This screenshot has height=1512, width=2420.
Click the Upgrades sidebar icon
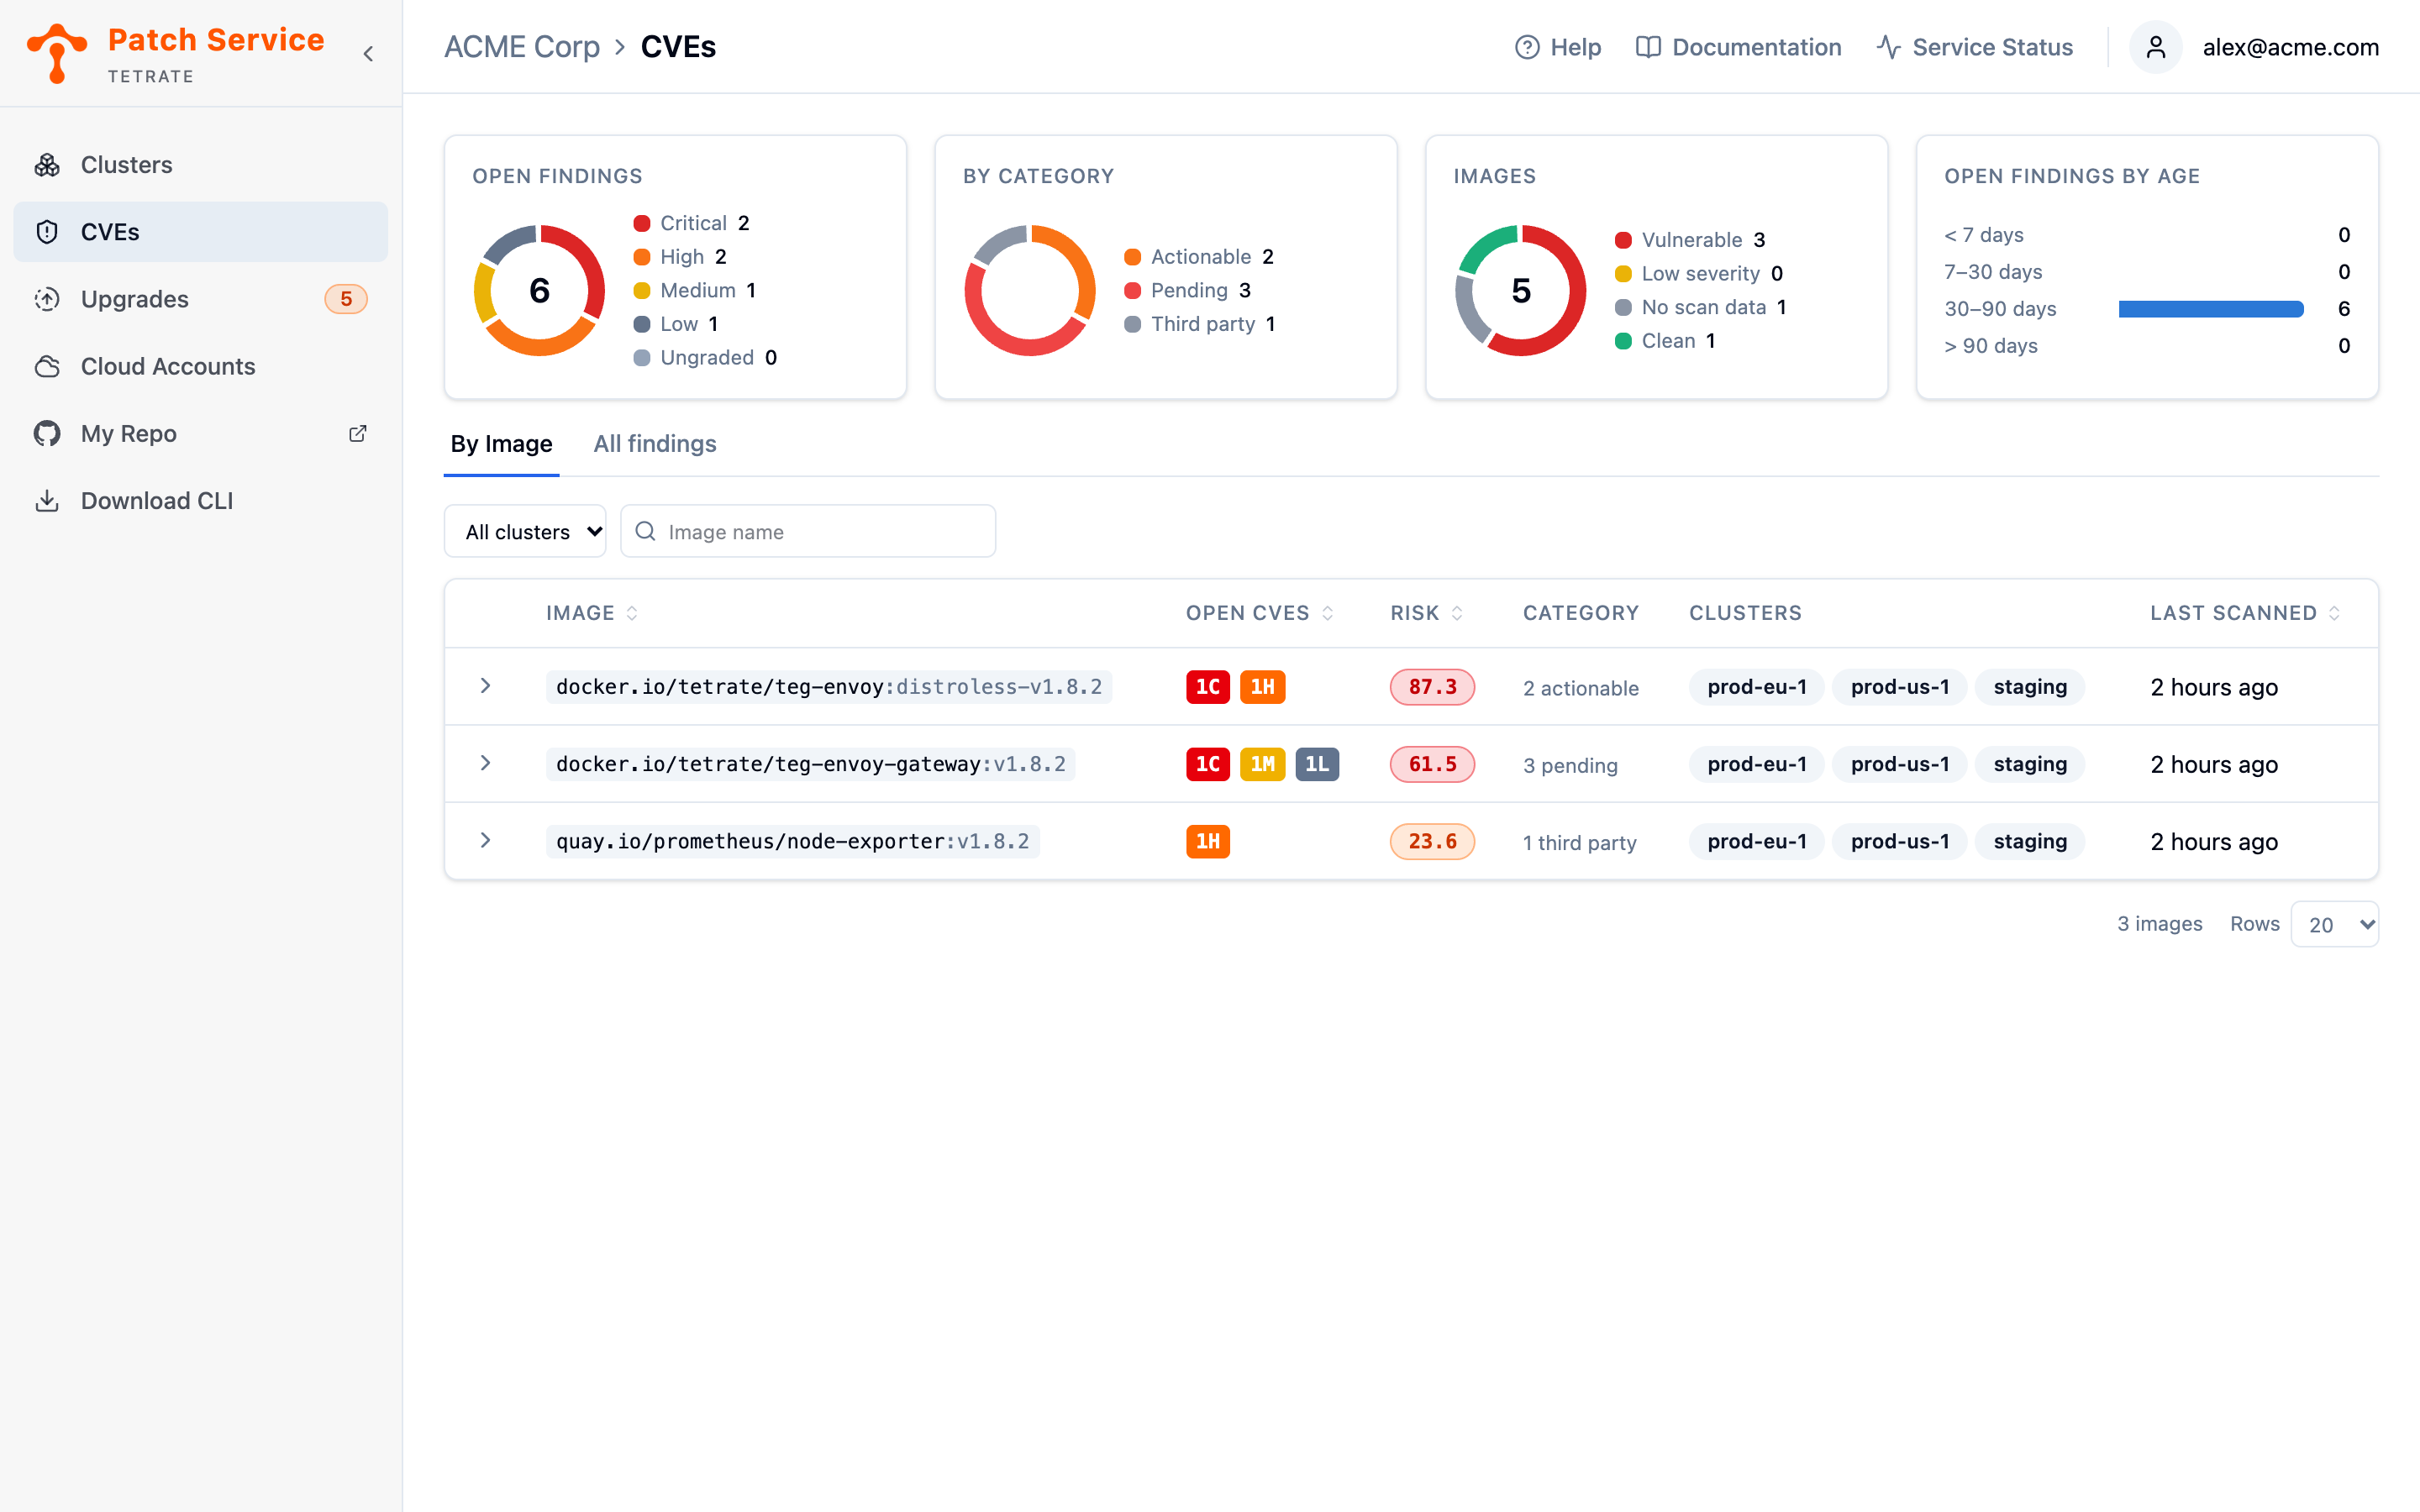(x=47, y=299)
